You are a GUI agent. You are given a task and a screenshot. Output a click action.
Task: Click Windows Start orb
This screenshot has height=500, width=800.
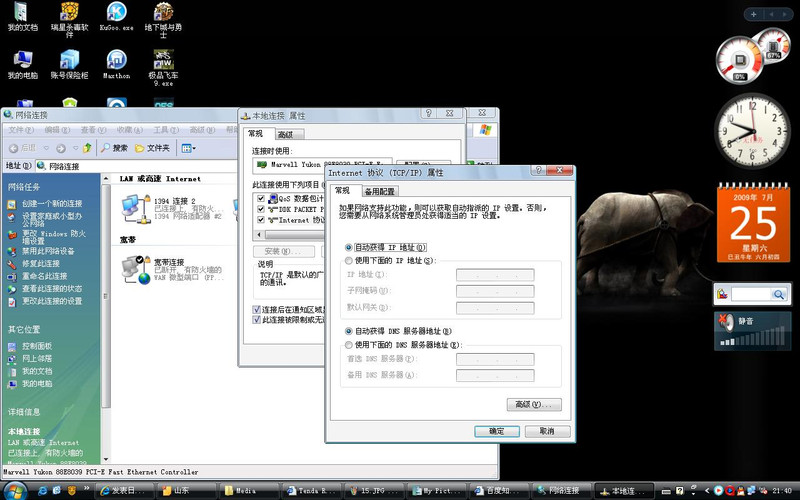(15, 490)
